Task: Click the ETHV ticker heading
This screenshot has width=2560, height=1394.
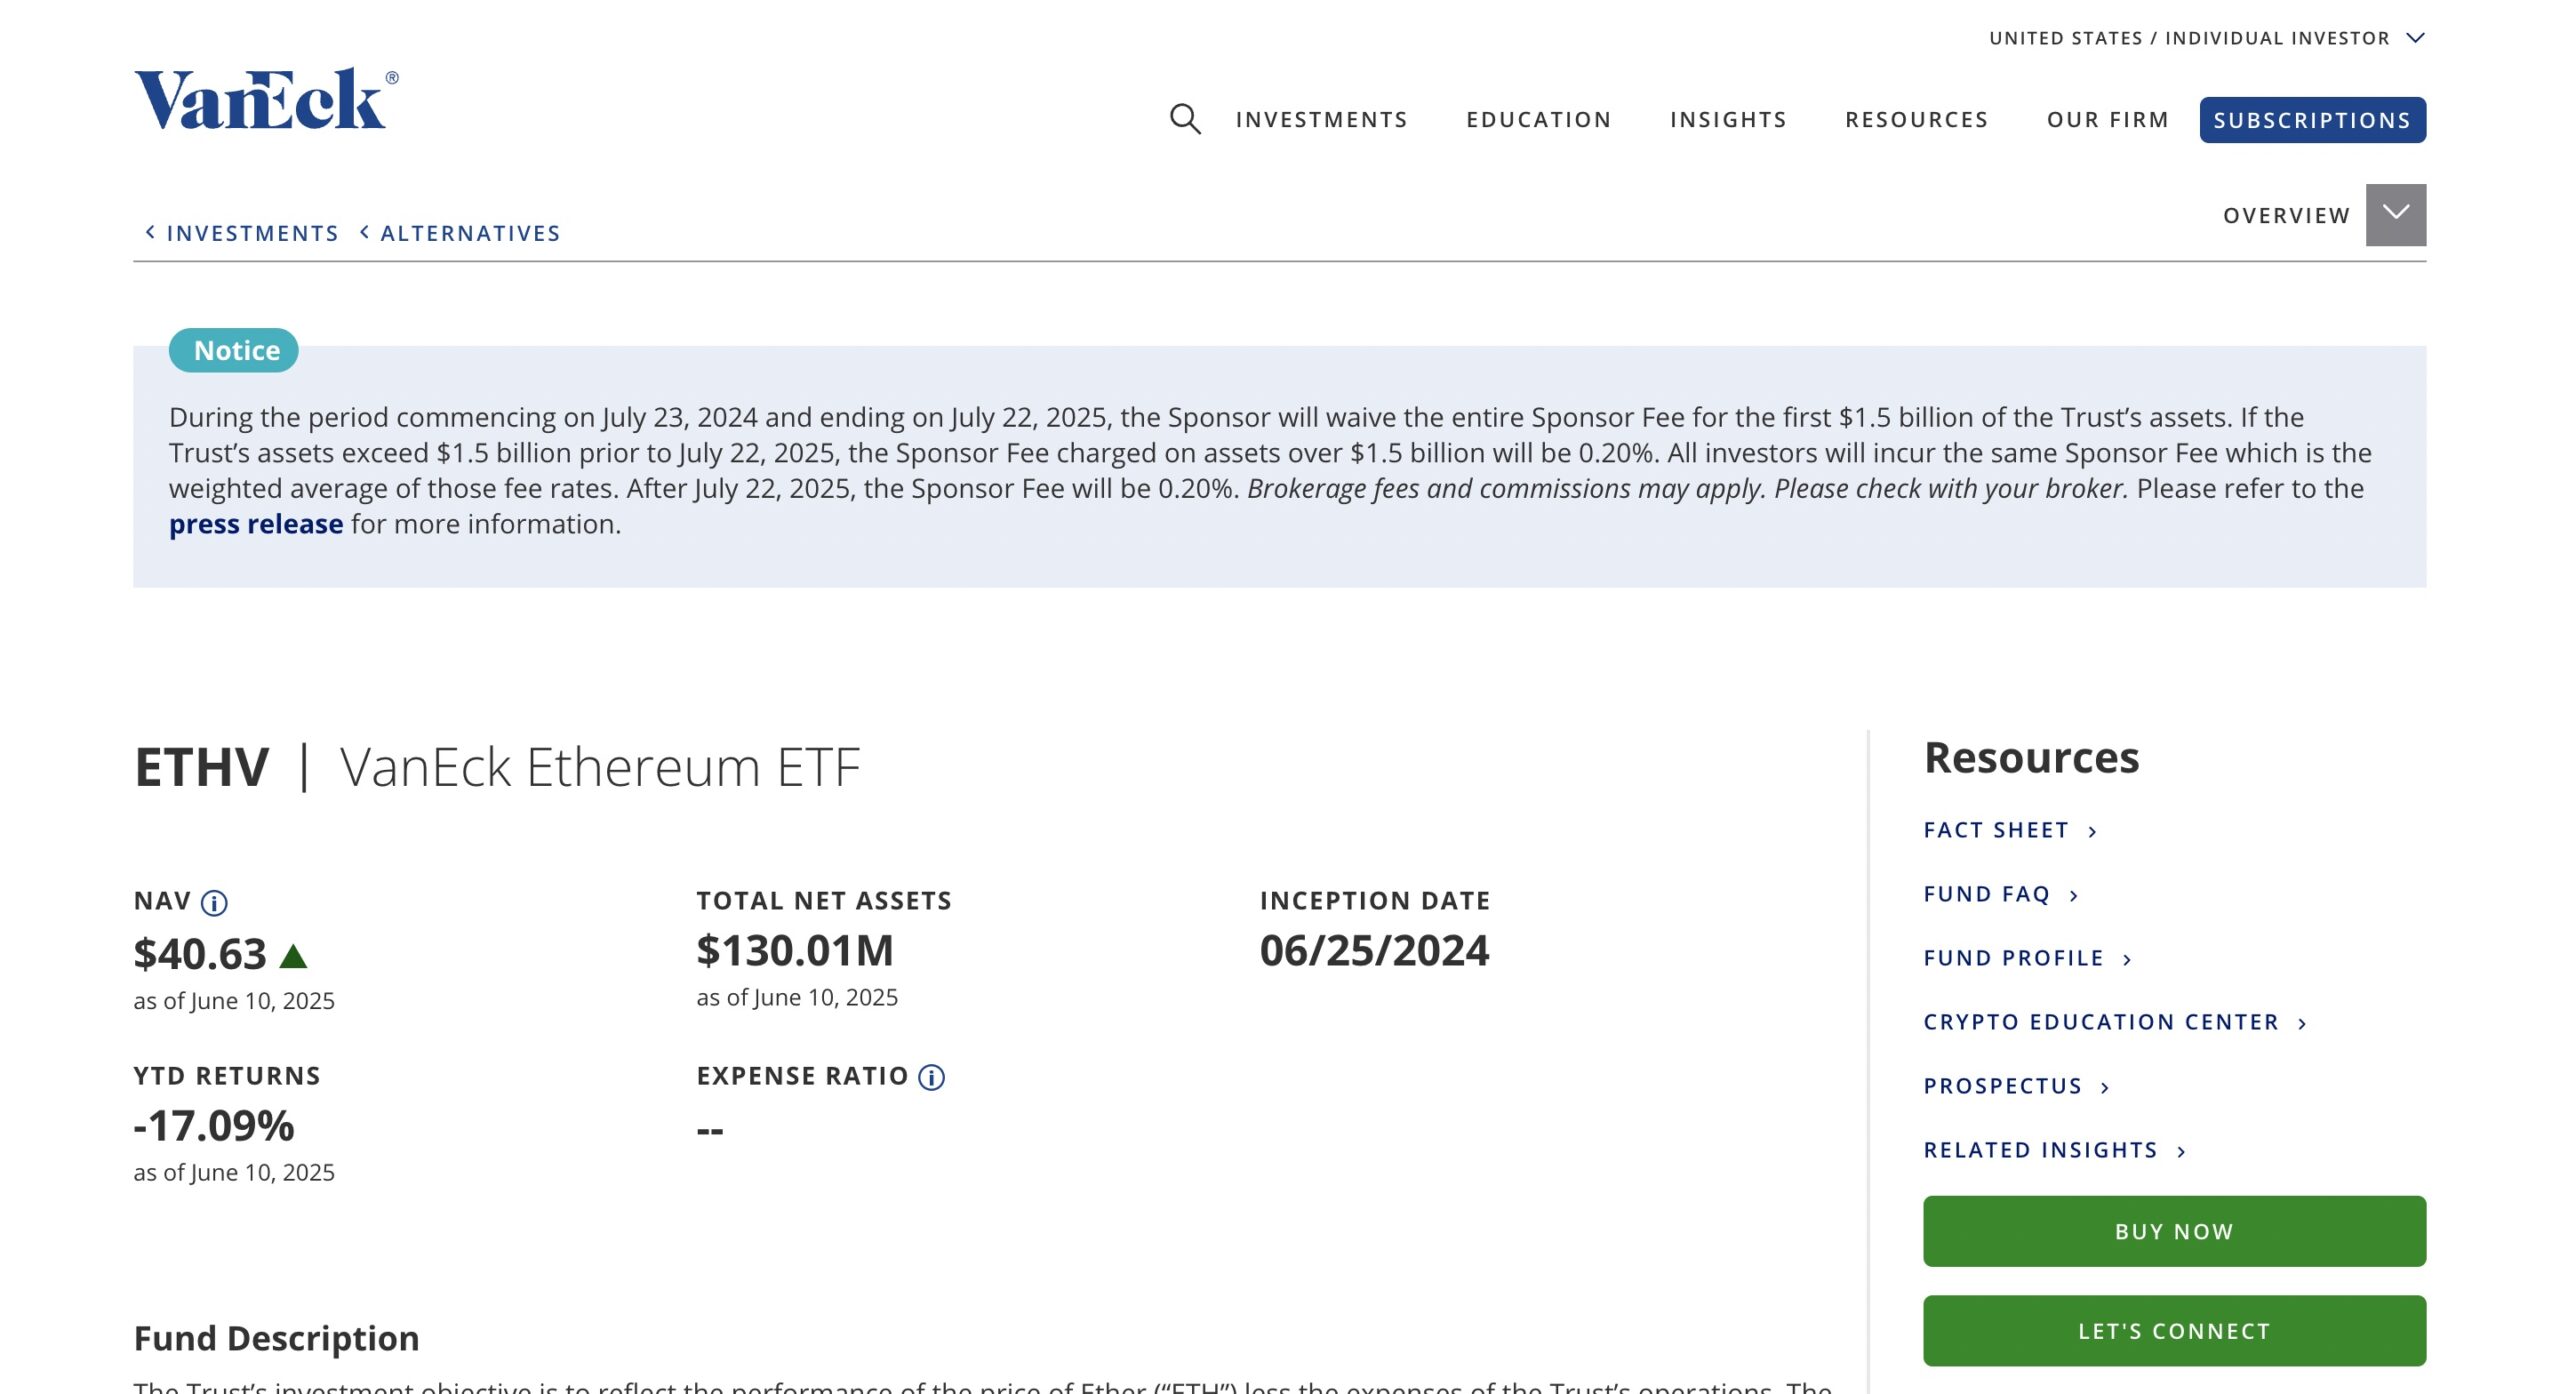Action: [202, 767]
